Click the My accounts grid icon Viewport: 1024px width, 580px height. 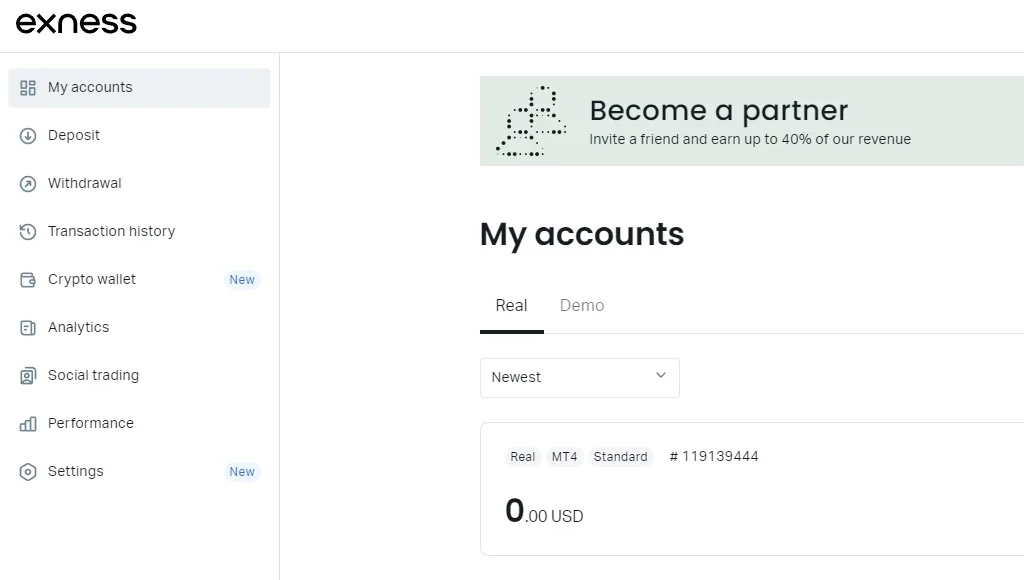[x=28, y=88]
